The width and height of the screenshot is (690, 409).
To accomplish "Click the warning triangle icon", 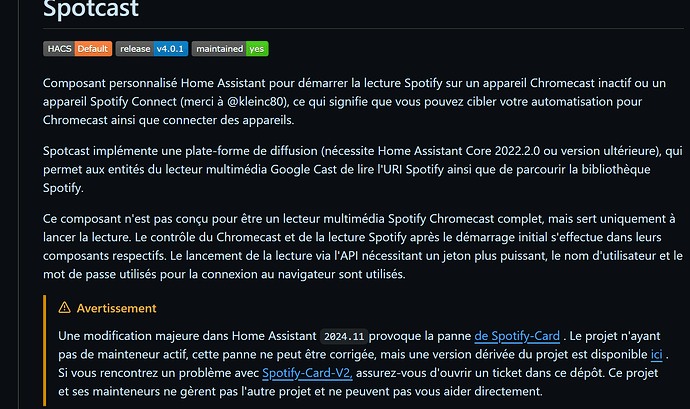I will (x=65, y=308).
